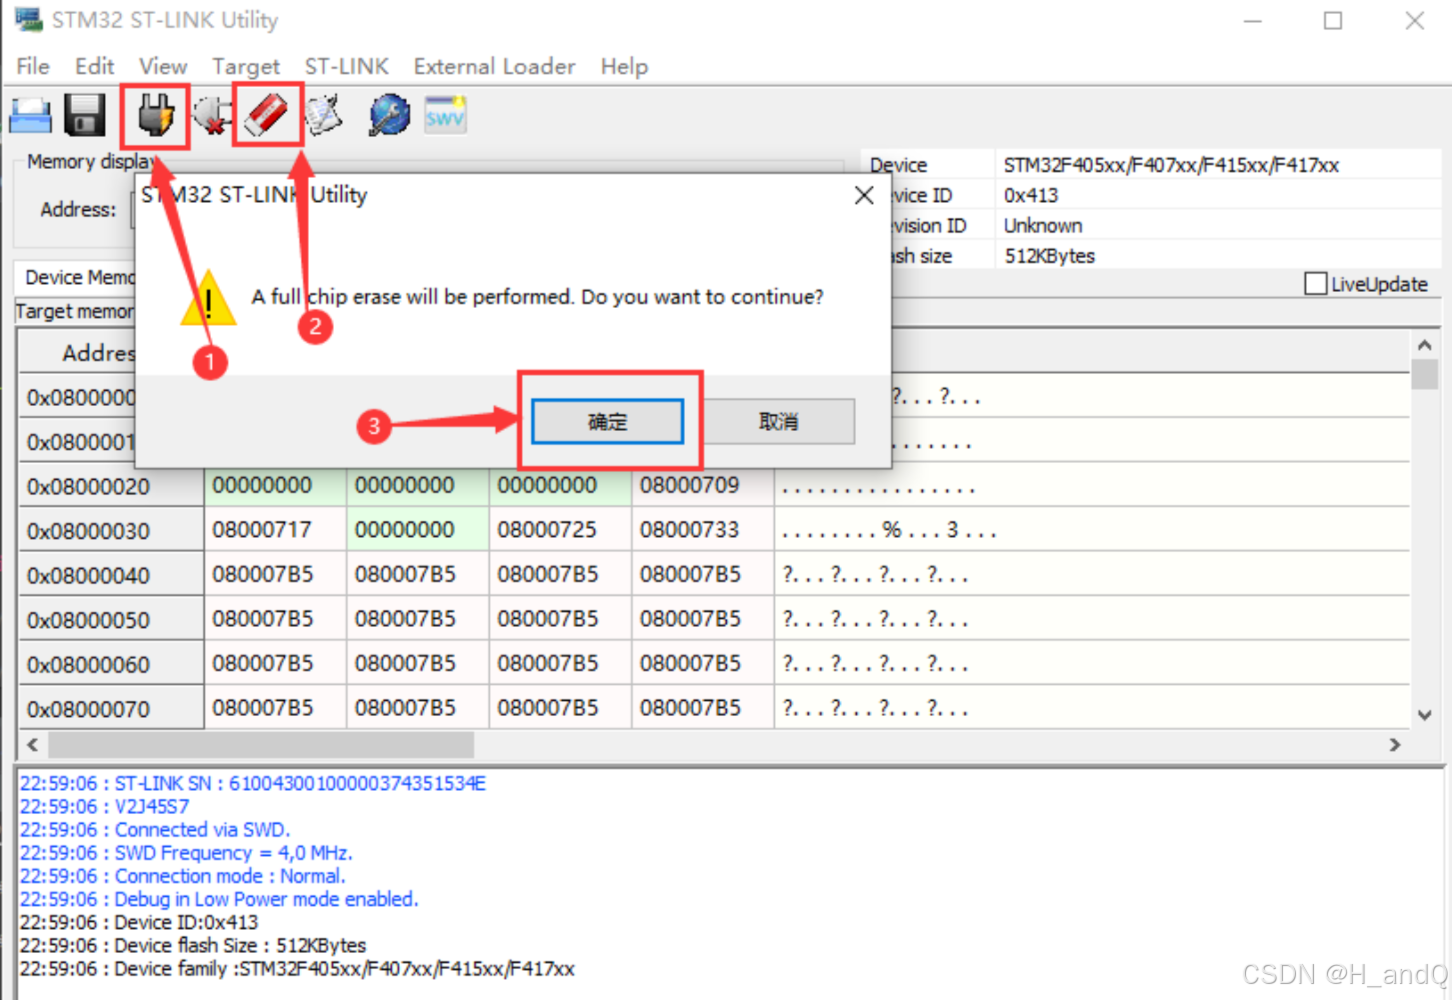
Task: Click the Device flash Size log line
Action: pyautogui.click(x=193, y=945)
